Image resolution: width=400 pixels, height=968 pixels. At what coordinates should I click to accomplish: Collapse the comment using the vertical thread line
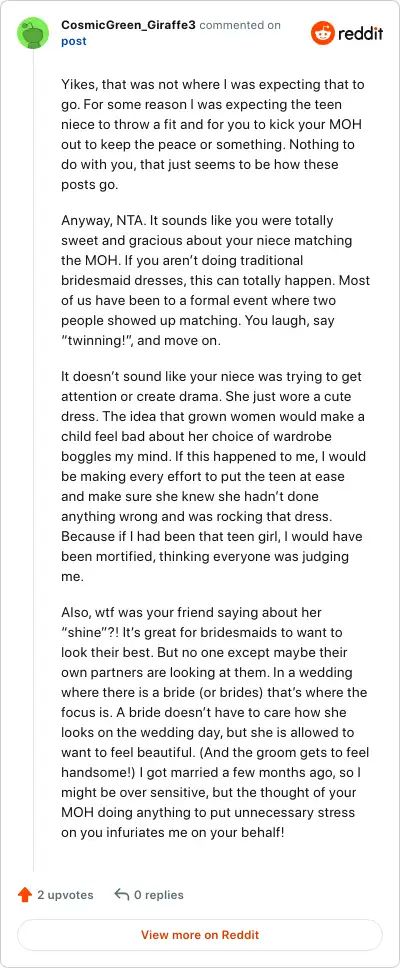(x=33, y=460)
